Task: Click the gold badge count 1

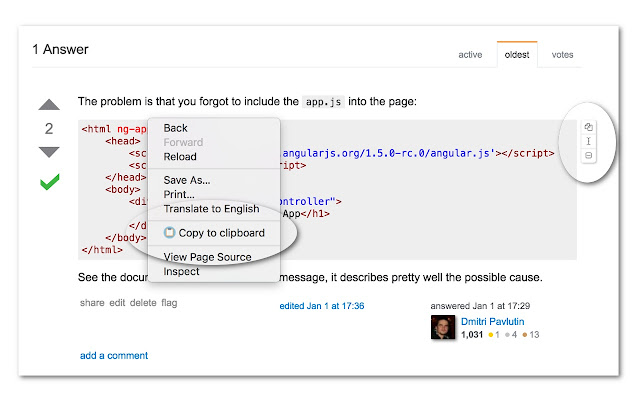Action: pos(497,335)
